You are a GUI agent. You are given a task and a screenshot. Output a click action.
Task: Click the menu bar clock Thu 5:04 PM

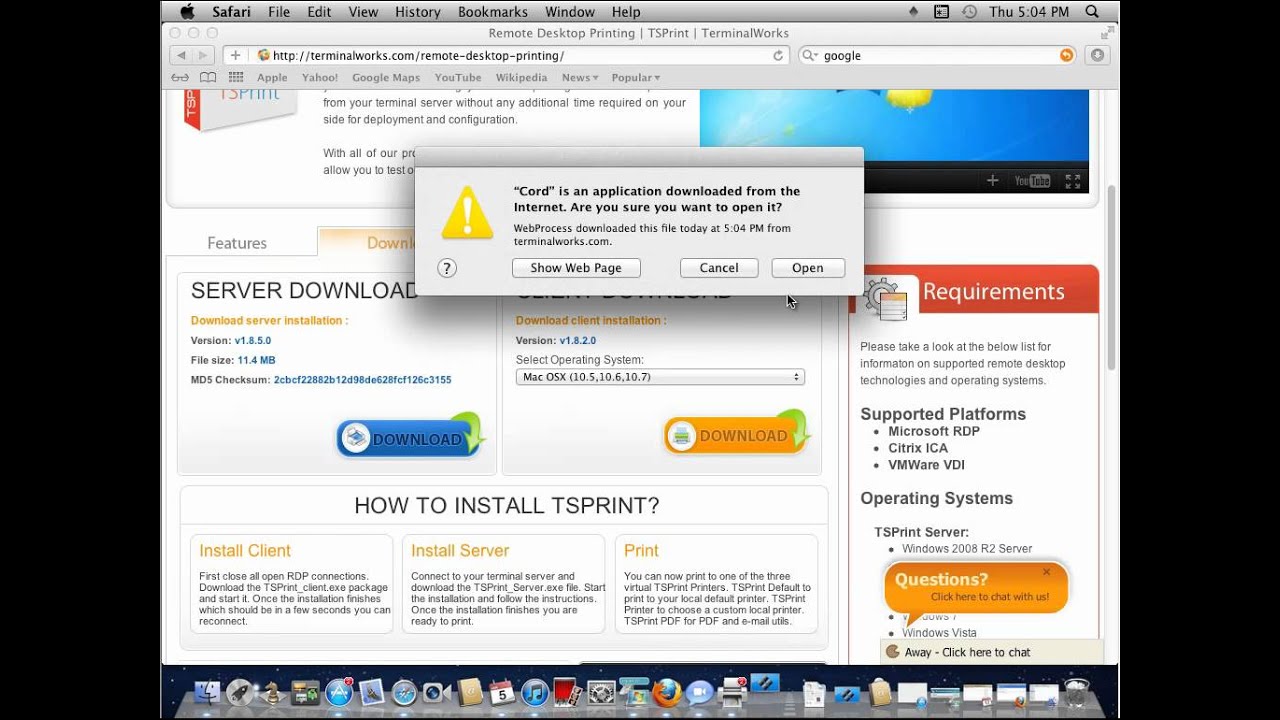[1029, 12]
